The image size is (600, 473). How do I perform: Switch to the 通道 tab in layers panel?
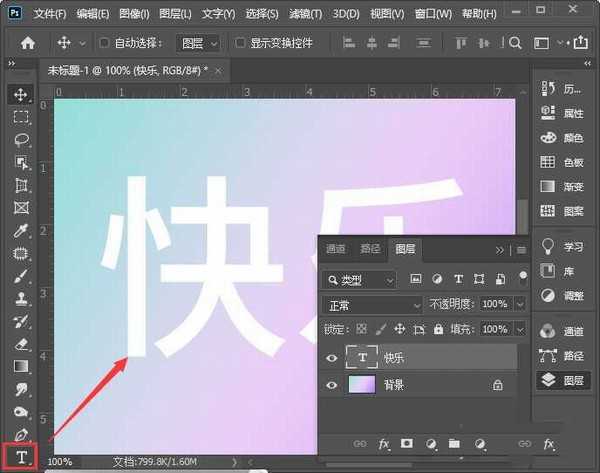pos(336,249)
